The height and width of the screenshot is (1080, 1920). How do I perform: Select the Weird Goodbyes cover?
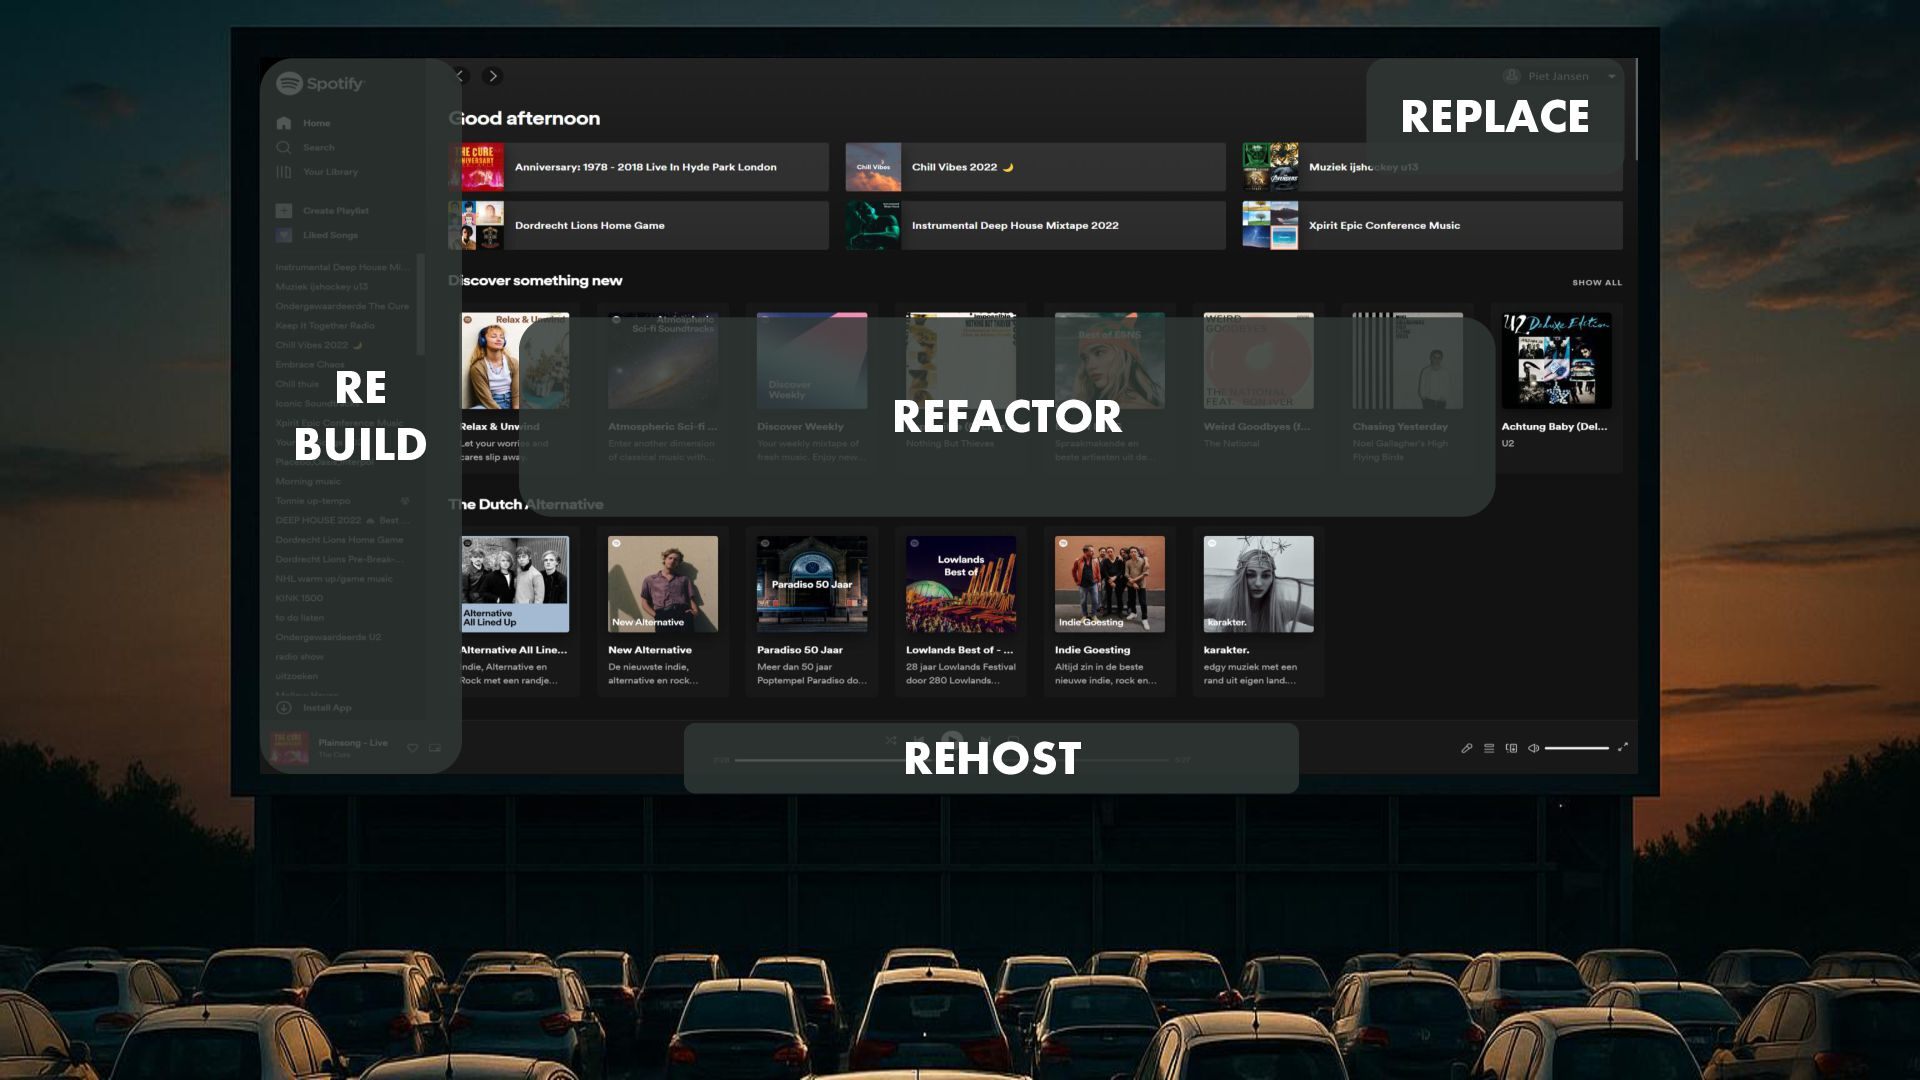tap(1259, 360)
